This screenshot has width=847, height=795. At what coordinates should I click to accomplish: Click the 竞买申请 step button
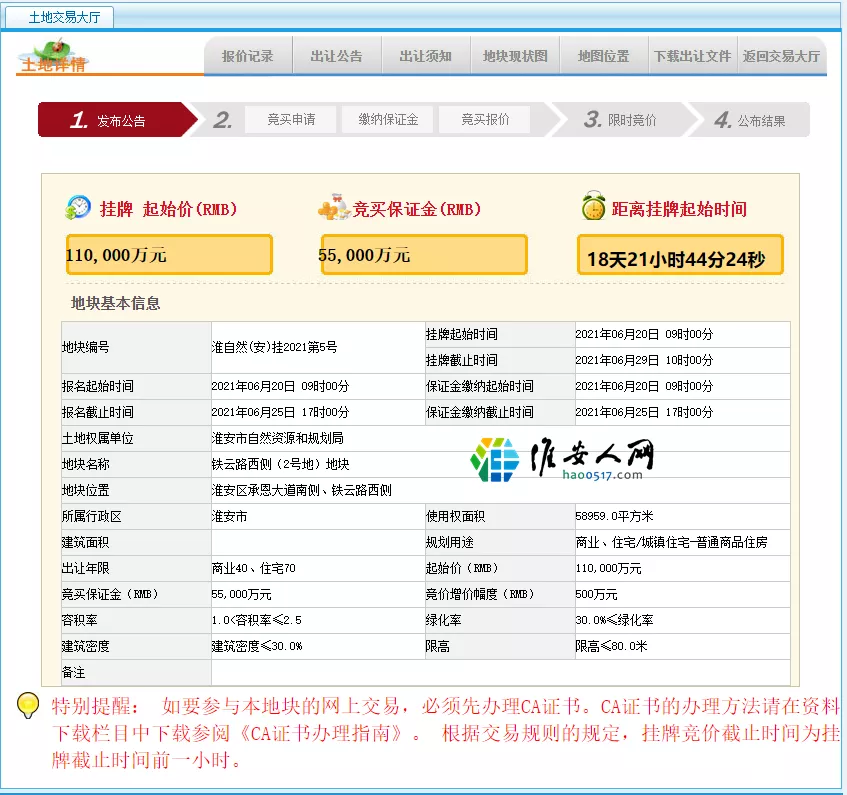point(291,119)
